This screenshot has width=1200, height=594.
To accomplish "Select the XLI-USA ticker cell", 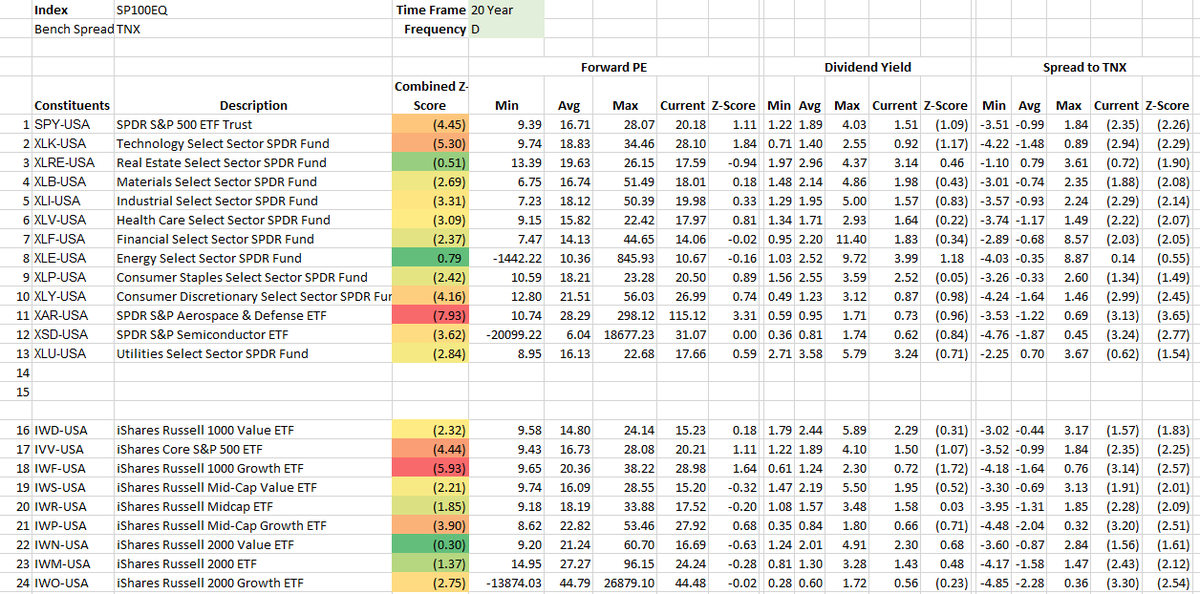I will pos(73,200).
